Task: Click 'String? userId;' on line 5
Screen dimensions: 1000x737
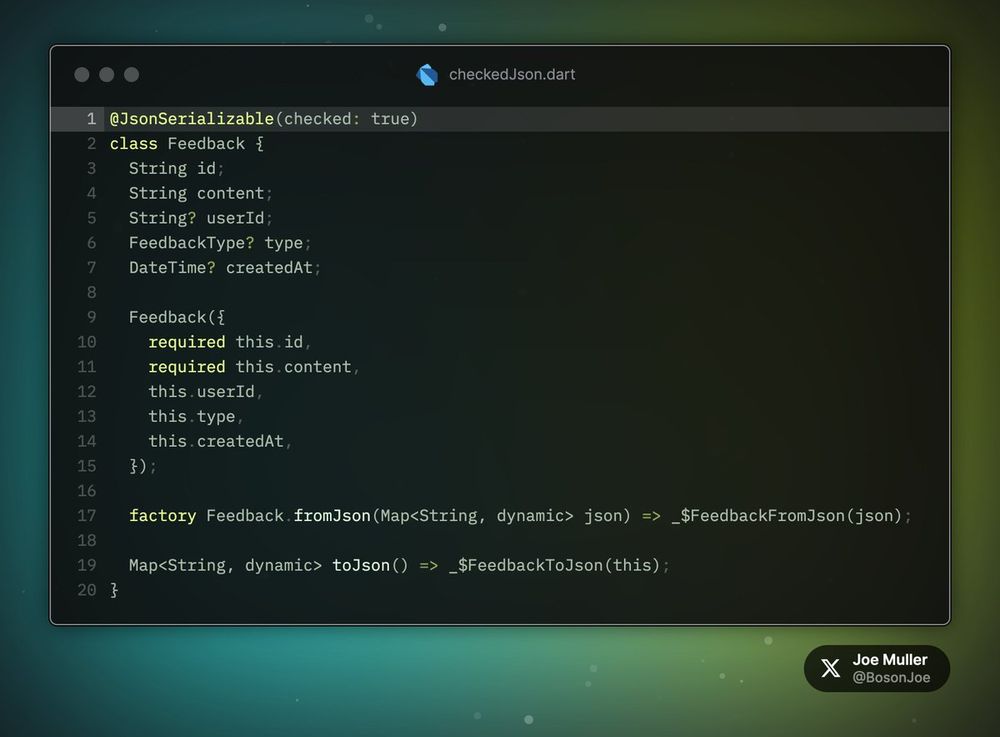Action: [x=201, y=218]
